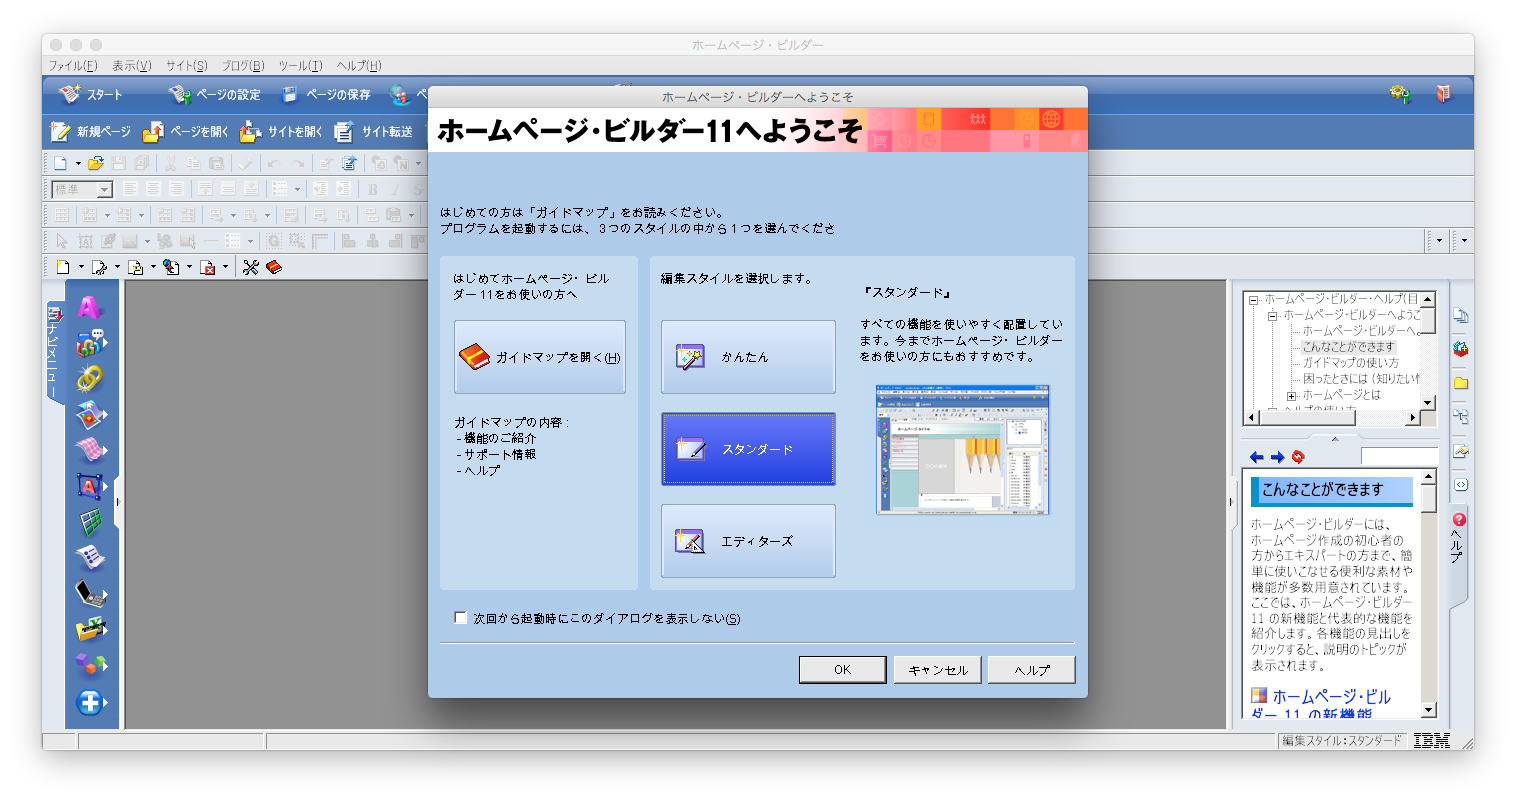Select the スタンダード editing style
The width and height of the screenshot is (1516, 800).
(748, 449)
